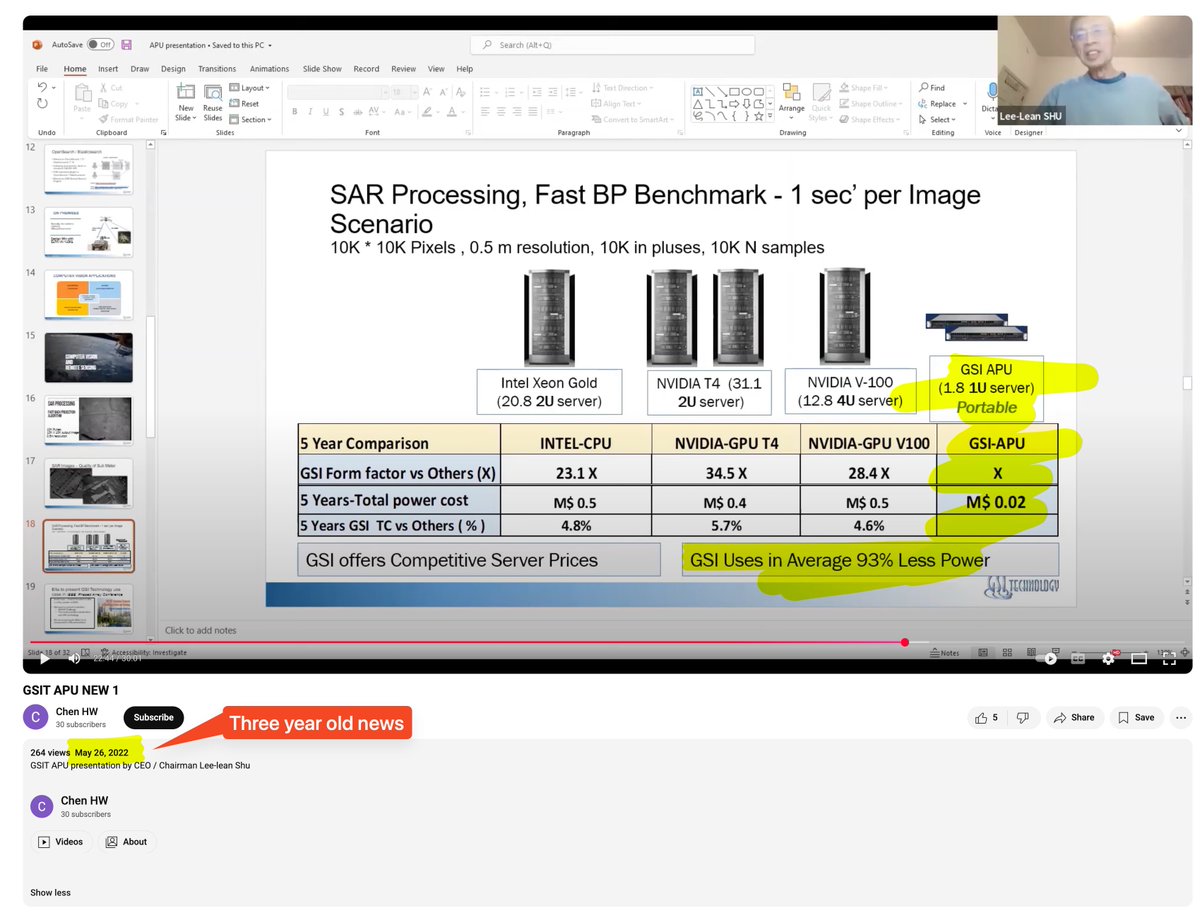Click Find in Editing group

pyautogui.click(x=932, y=88)
